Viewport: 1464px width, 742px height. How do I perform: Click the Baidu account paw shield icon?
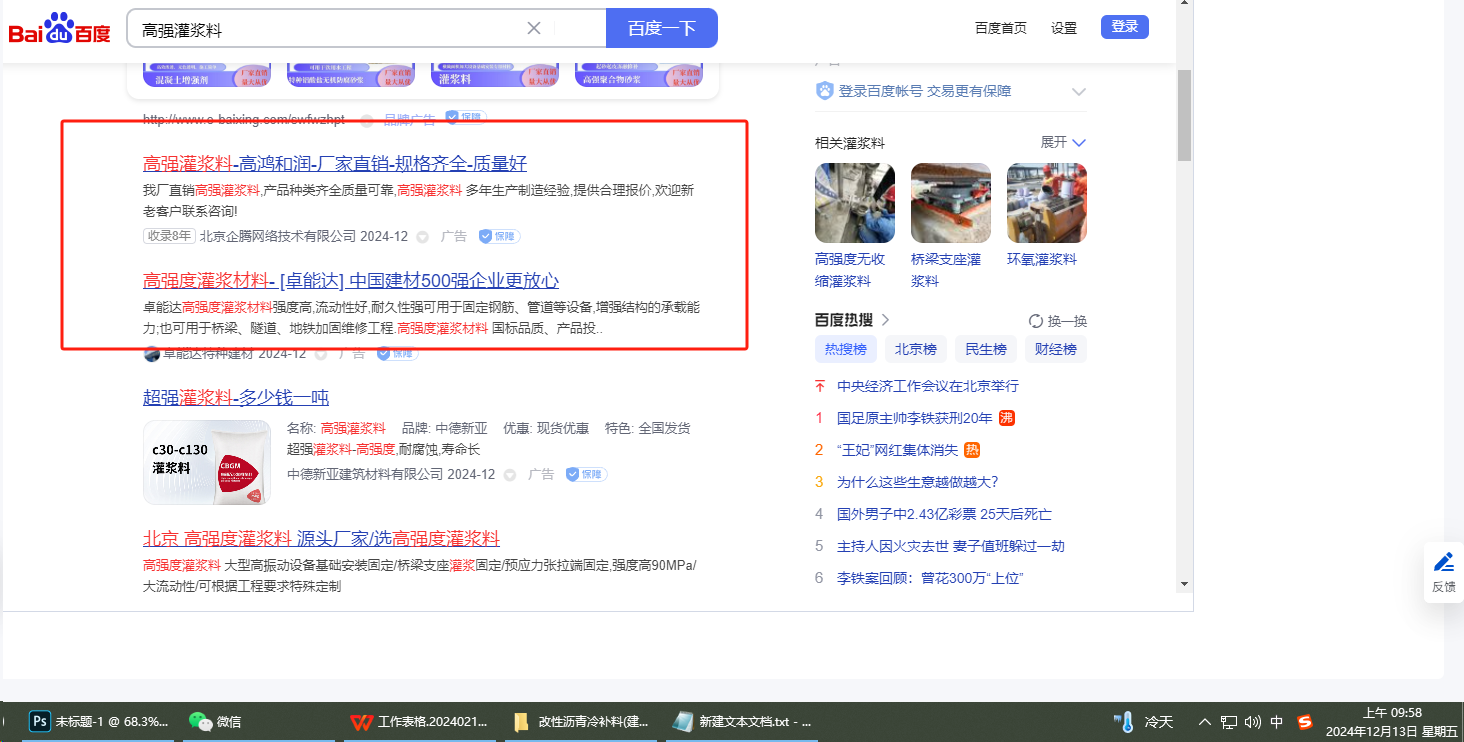825,91
